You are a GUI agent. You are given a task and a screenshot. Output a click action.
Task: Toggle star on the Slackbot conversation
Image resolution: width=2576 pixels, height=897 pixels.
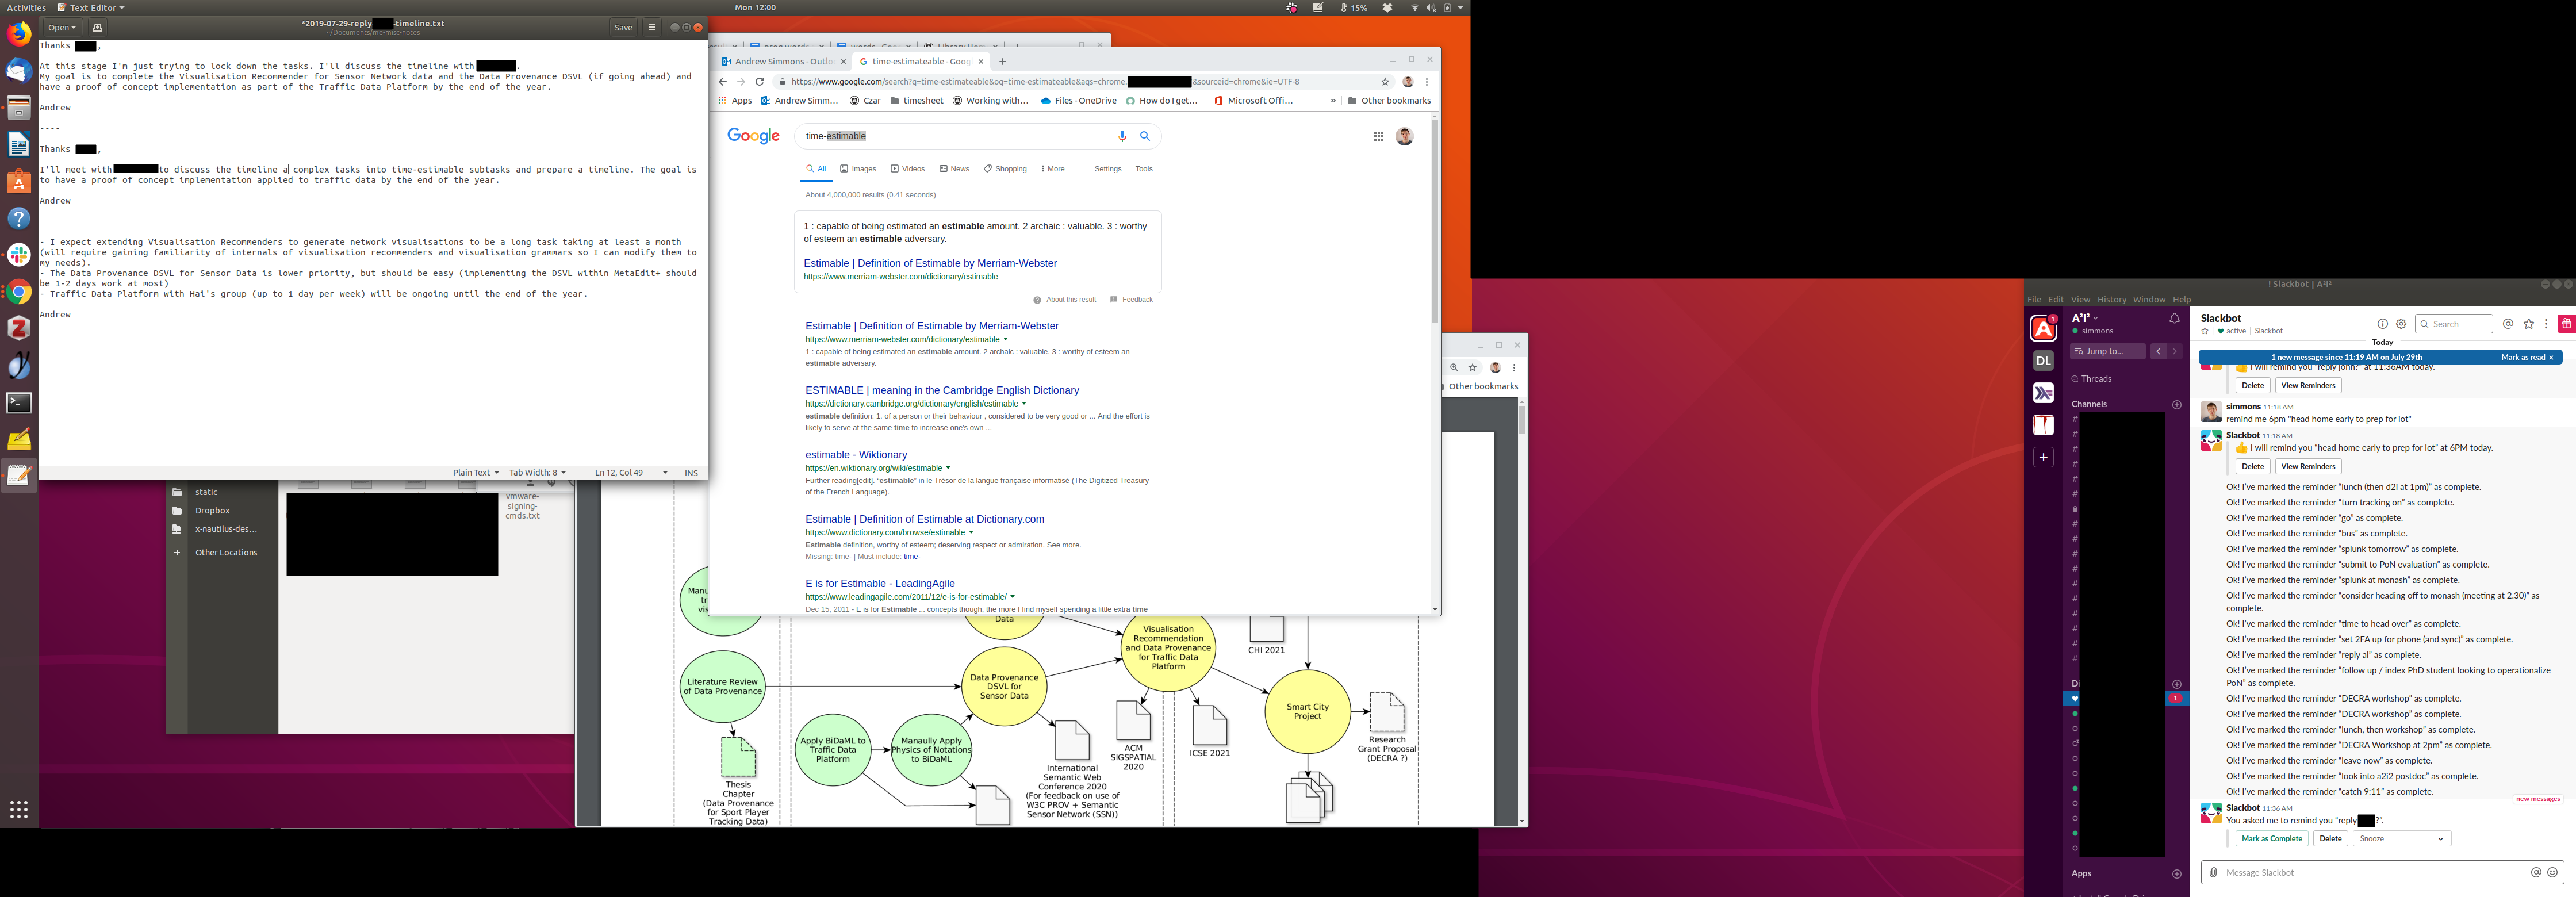tap(2205, 331)
